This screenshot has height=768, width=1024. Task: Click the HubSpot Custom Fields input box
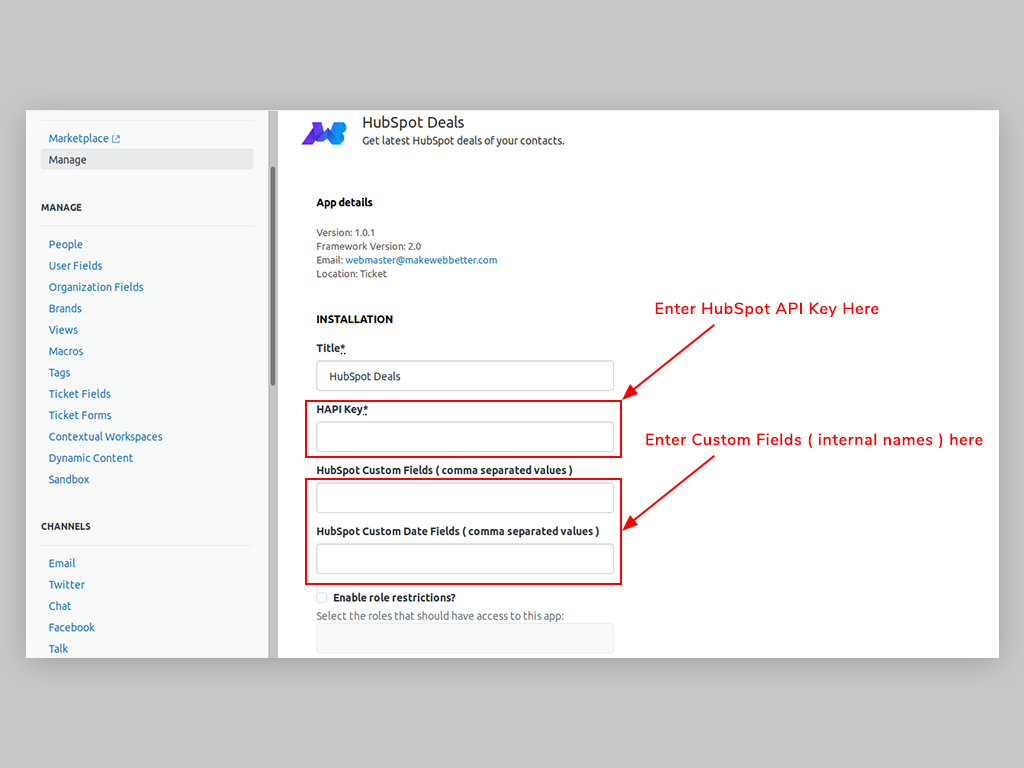pos(465,498)
